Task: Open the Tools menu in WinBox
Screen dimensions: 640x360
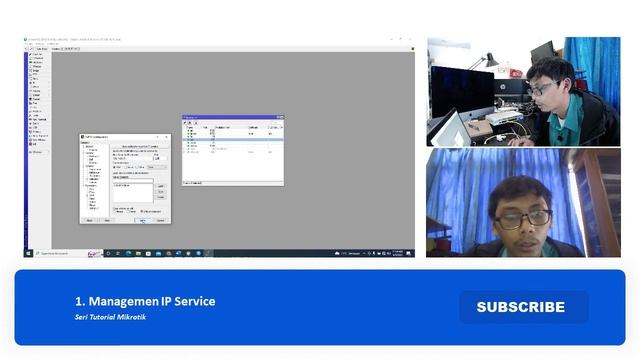Action: point(38,116)
